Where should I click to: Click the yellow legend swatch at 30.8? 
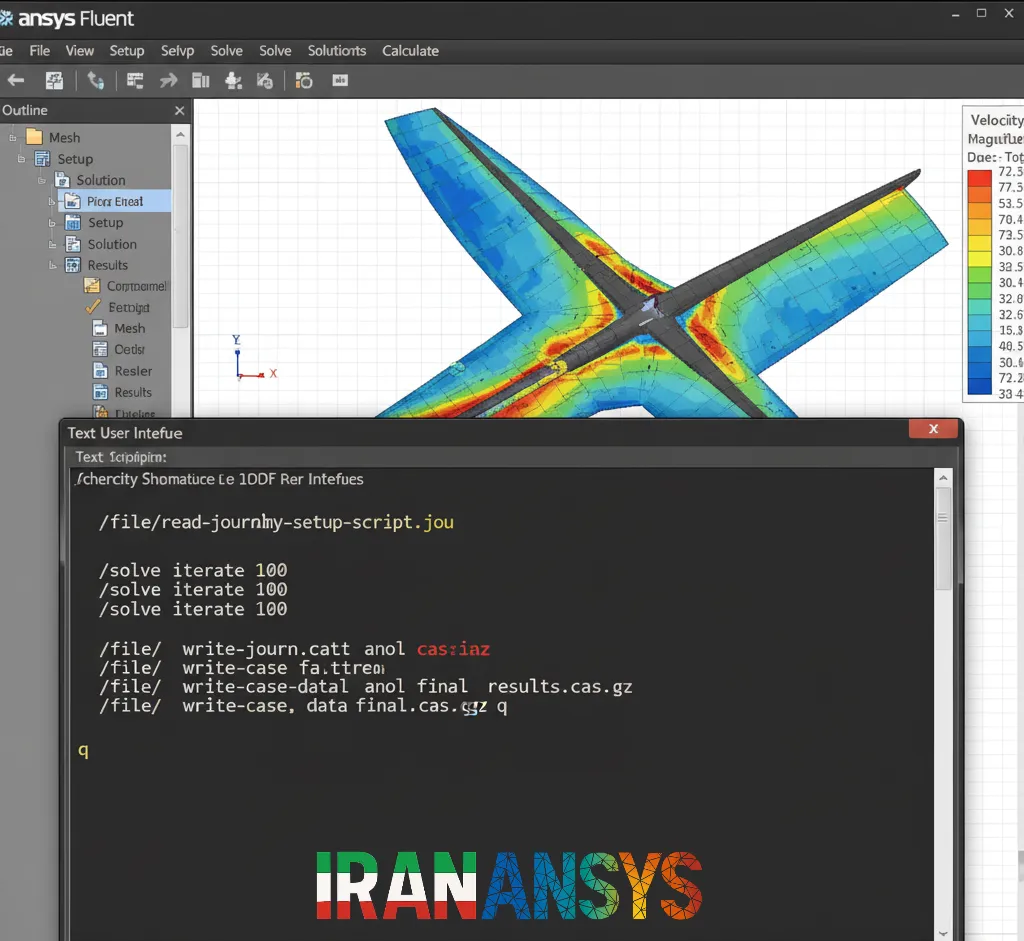(980, 243)
